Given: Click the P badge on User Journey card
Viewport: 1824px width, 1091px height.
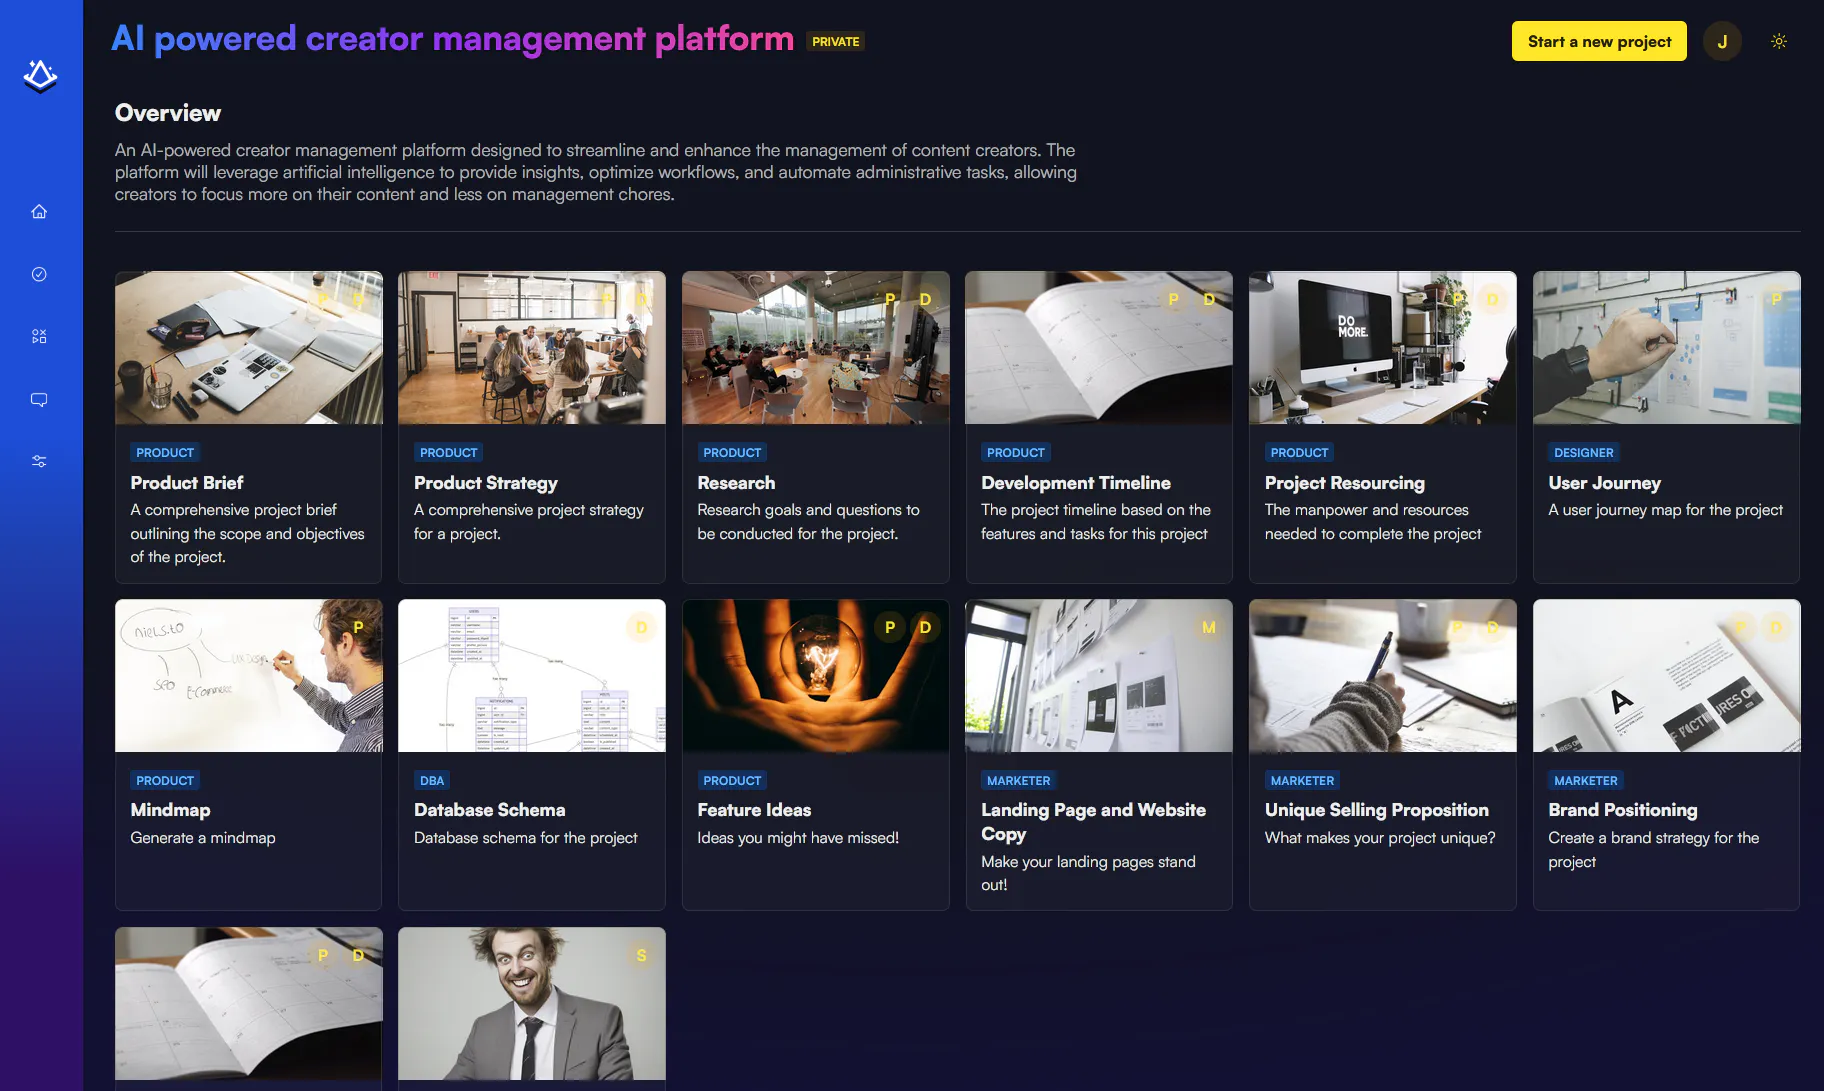Looking at the screenshot, I should point(1776,299).
